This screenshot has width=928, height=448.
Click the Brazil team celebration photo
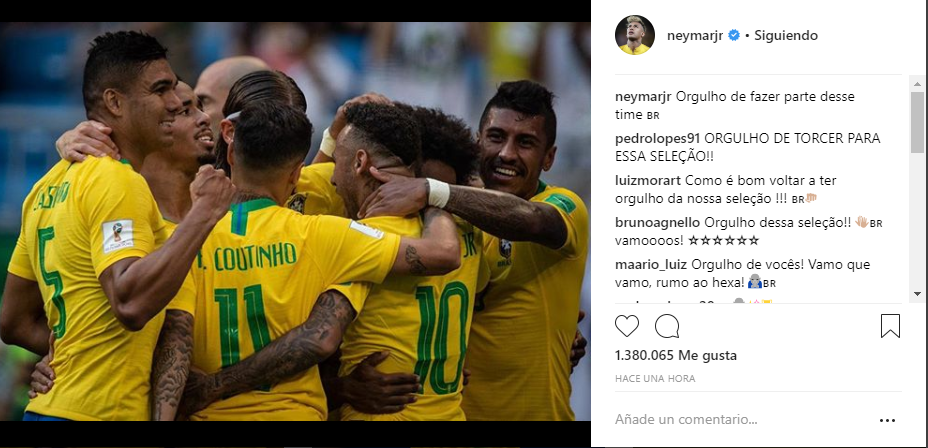click(x=295, y=221)
